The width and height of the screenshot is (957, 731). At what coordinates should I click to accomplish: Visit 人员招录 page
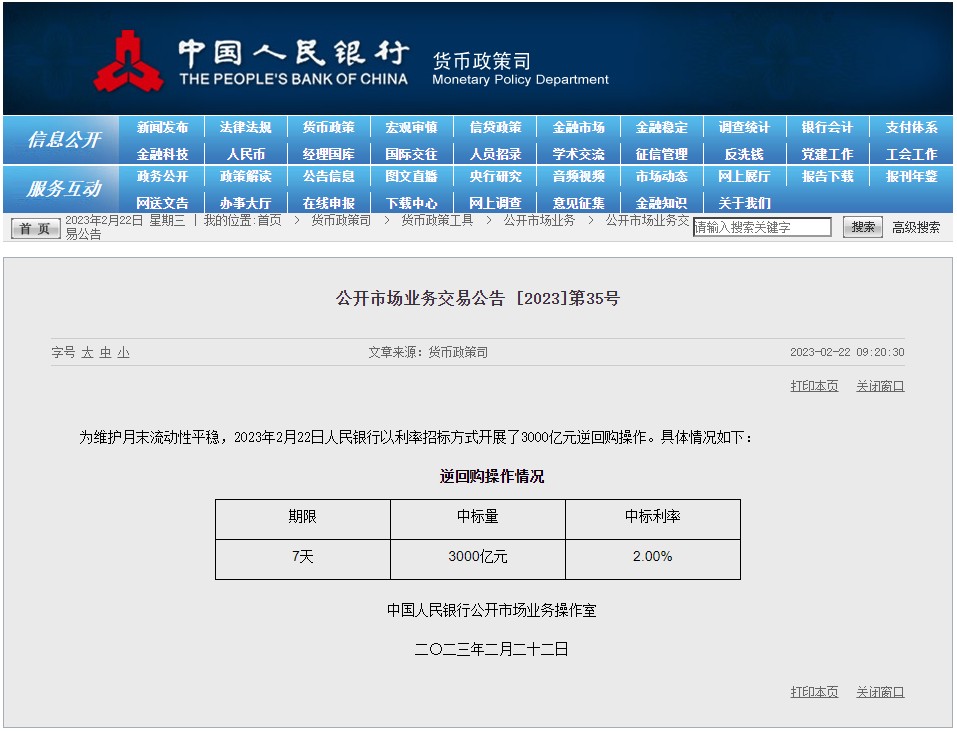(495, 154)
